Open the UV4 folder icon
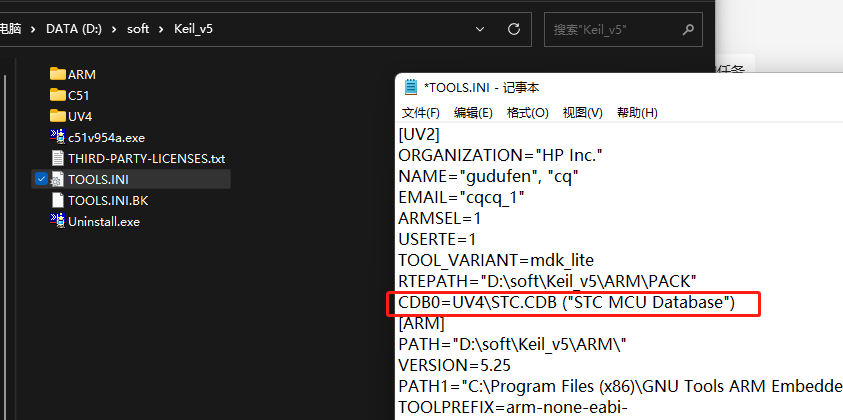This screenshot has width=843, height=420. tap(58, 116)
